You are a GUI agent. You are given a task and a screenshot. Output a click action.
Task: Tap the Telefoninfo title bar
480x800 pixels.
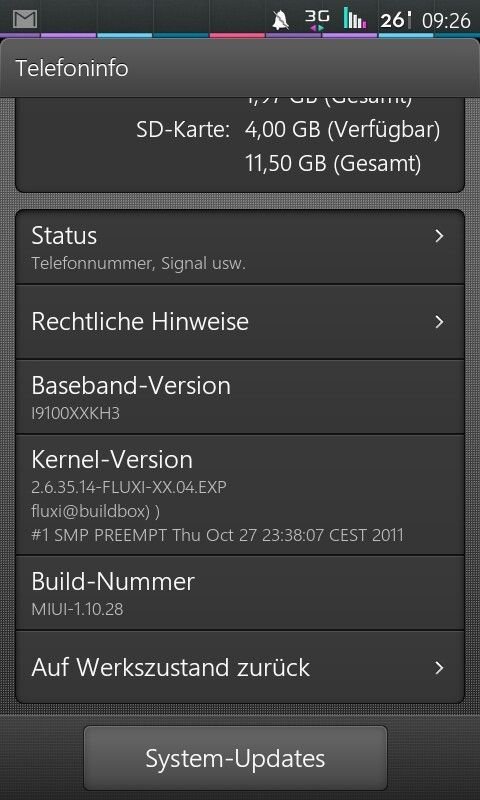tap(240, 68)
